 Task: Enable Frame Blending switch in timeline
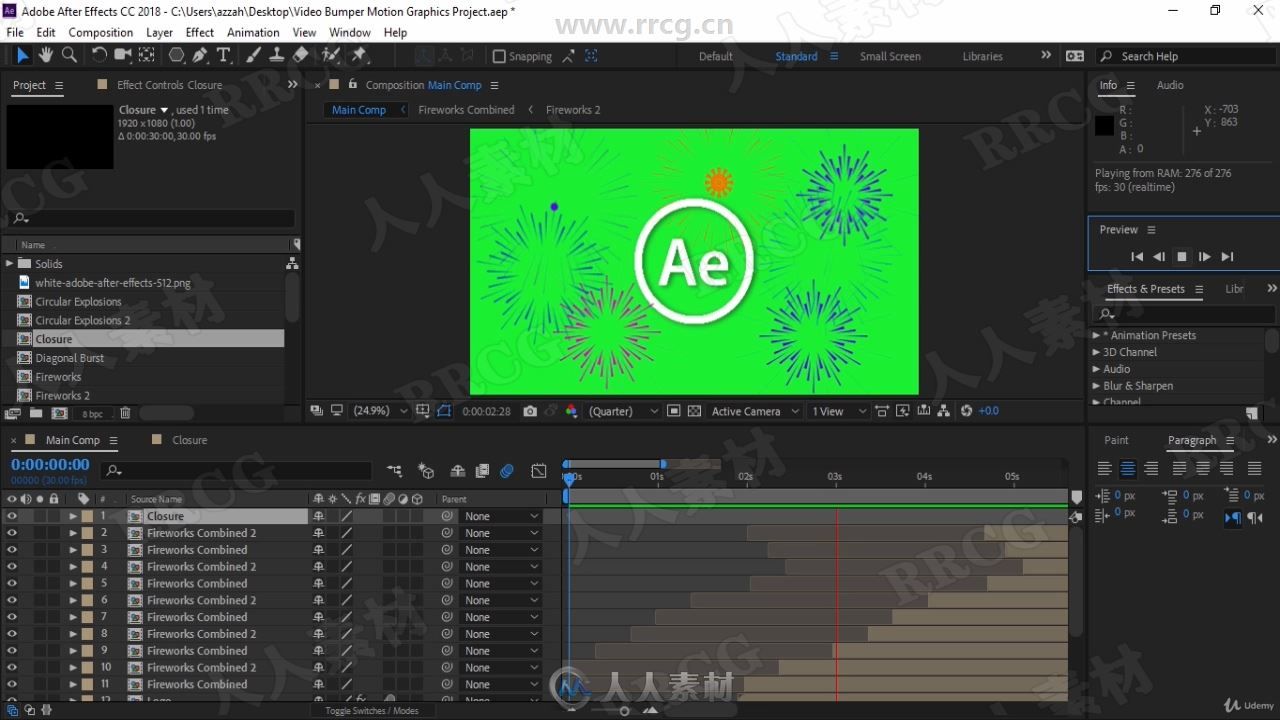(x=482, y=470)
